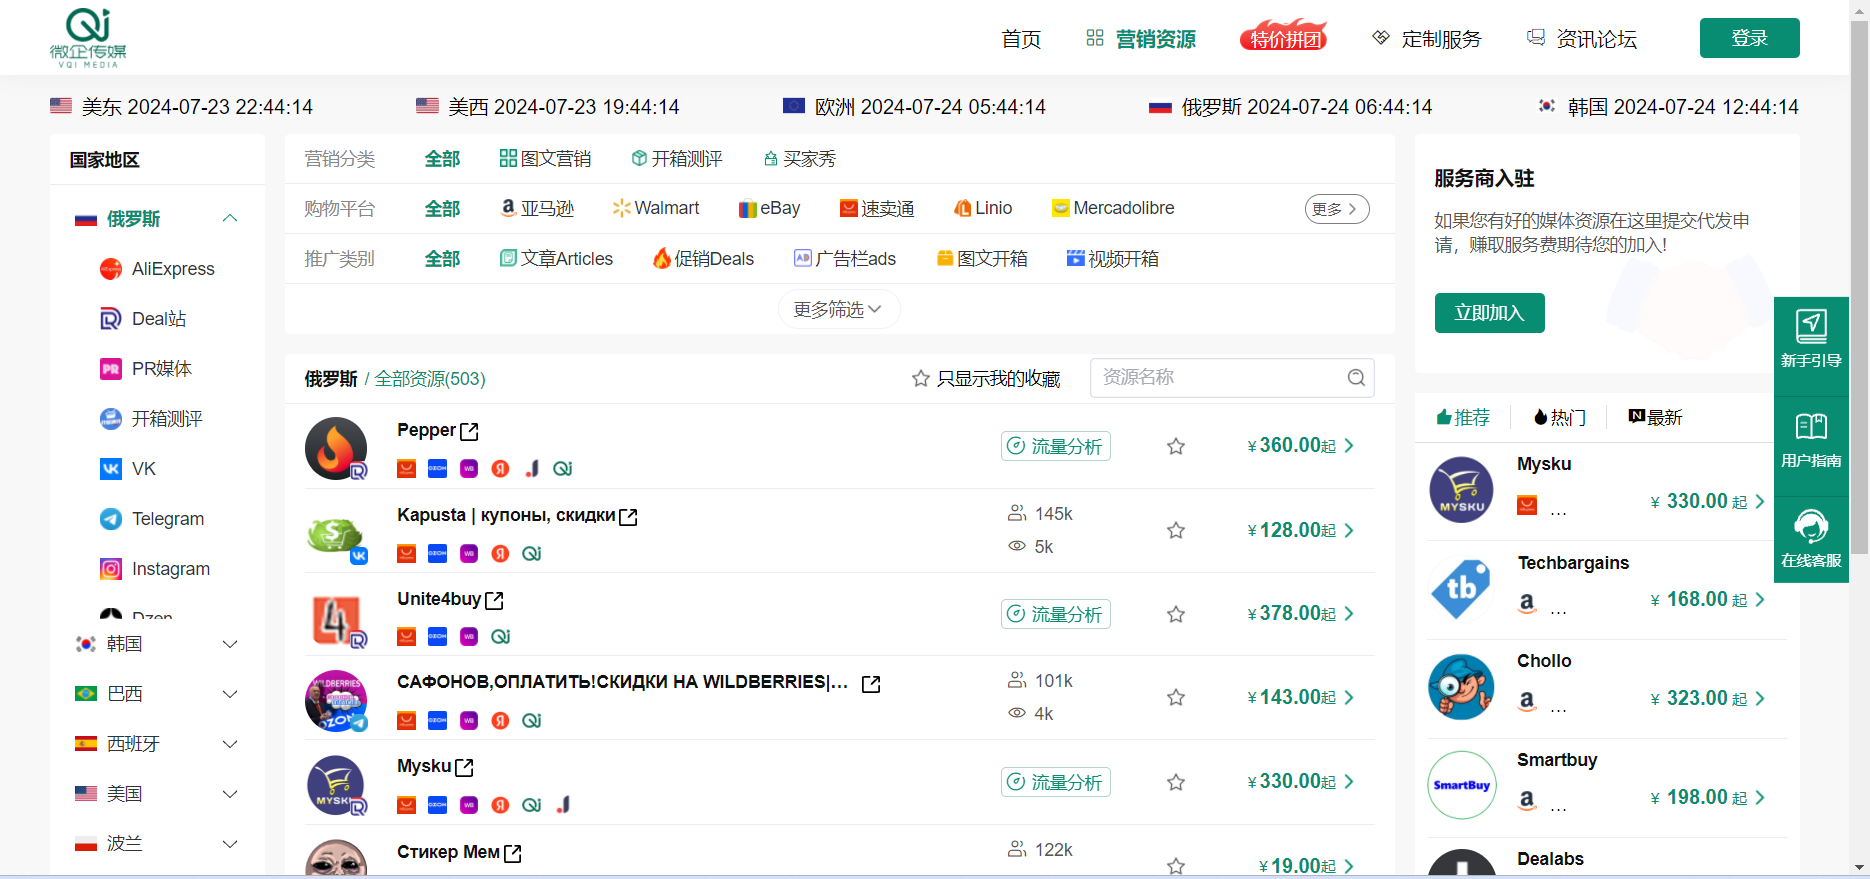Filter shopping platform by 亚马逊
This screenshot has height=879, width=1870.
click(x=537, y=208)
